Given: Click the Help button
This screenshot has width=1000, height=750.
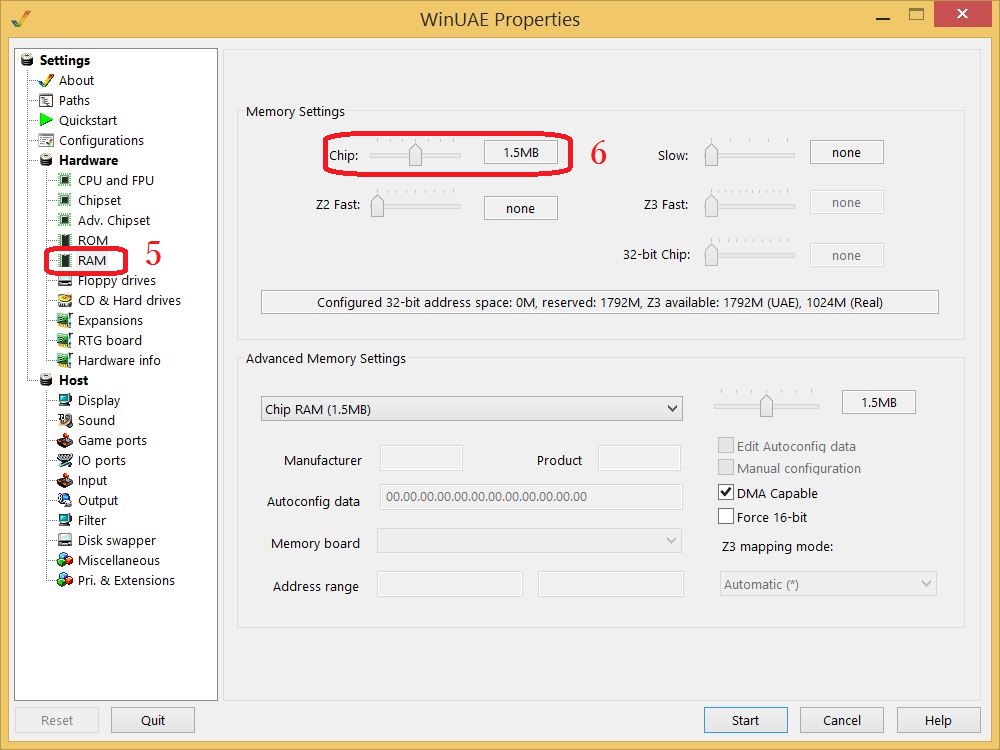Looking at the screenshot, I should coord(938,720).
